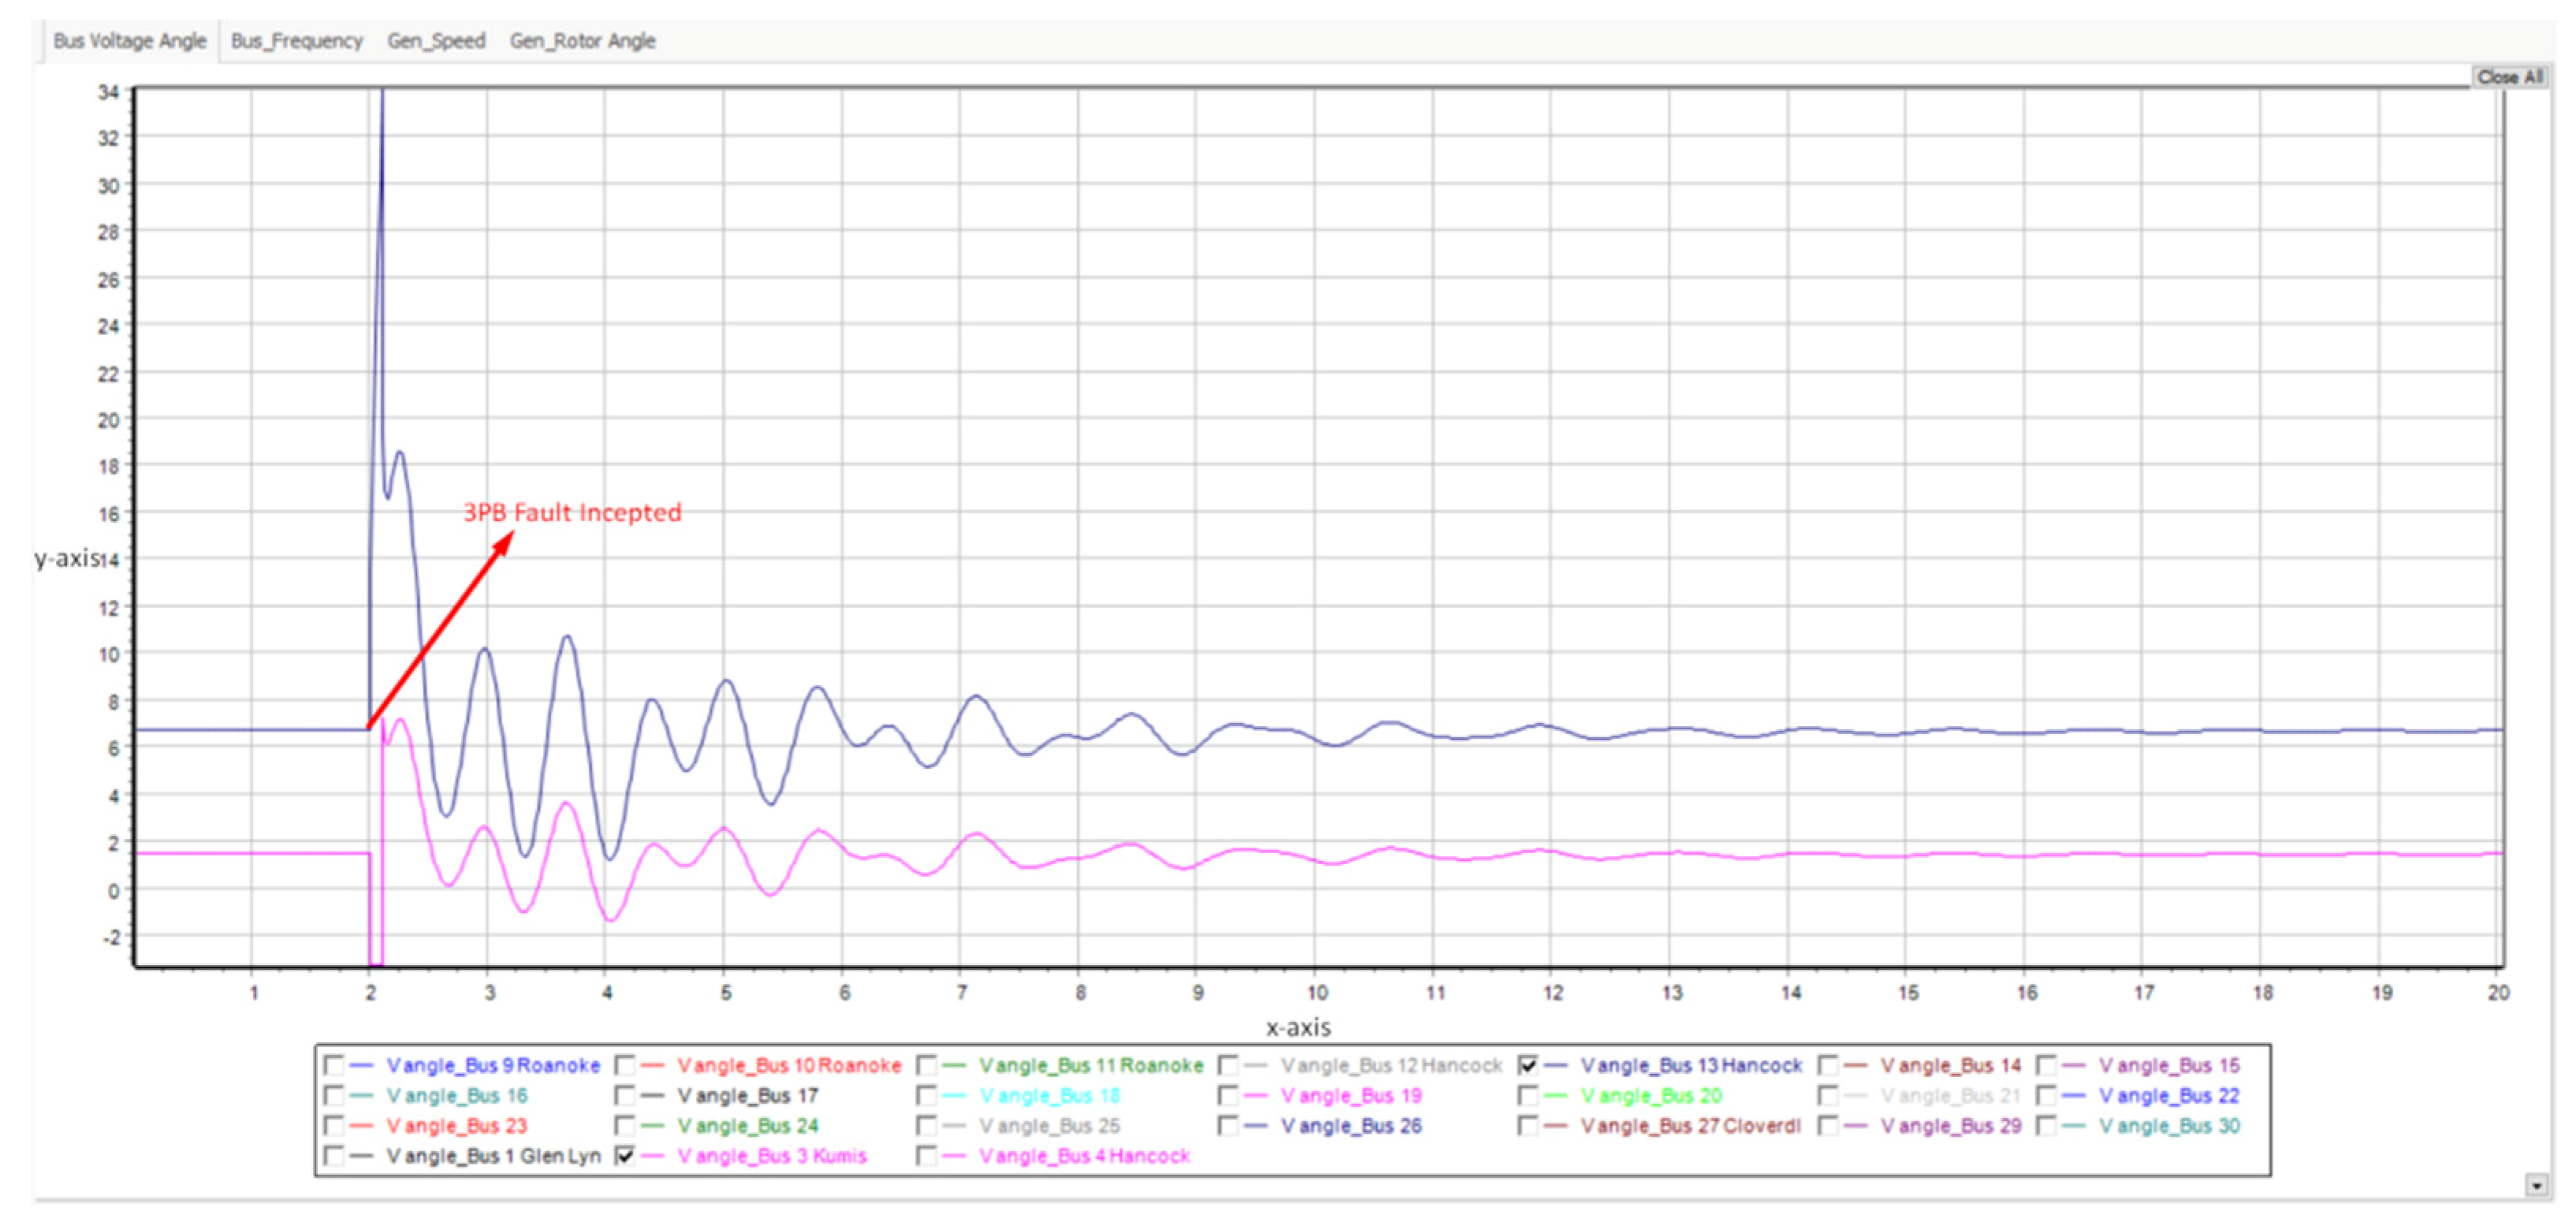
Task: Click the Vangle_Bus 11 Roanoke legend label
Action: pos(1091,1066)
